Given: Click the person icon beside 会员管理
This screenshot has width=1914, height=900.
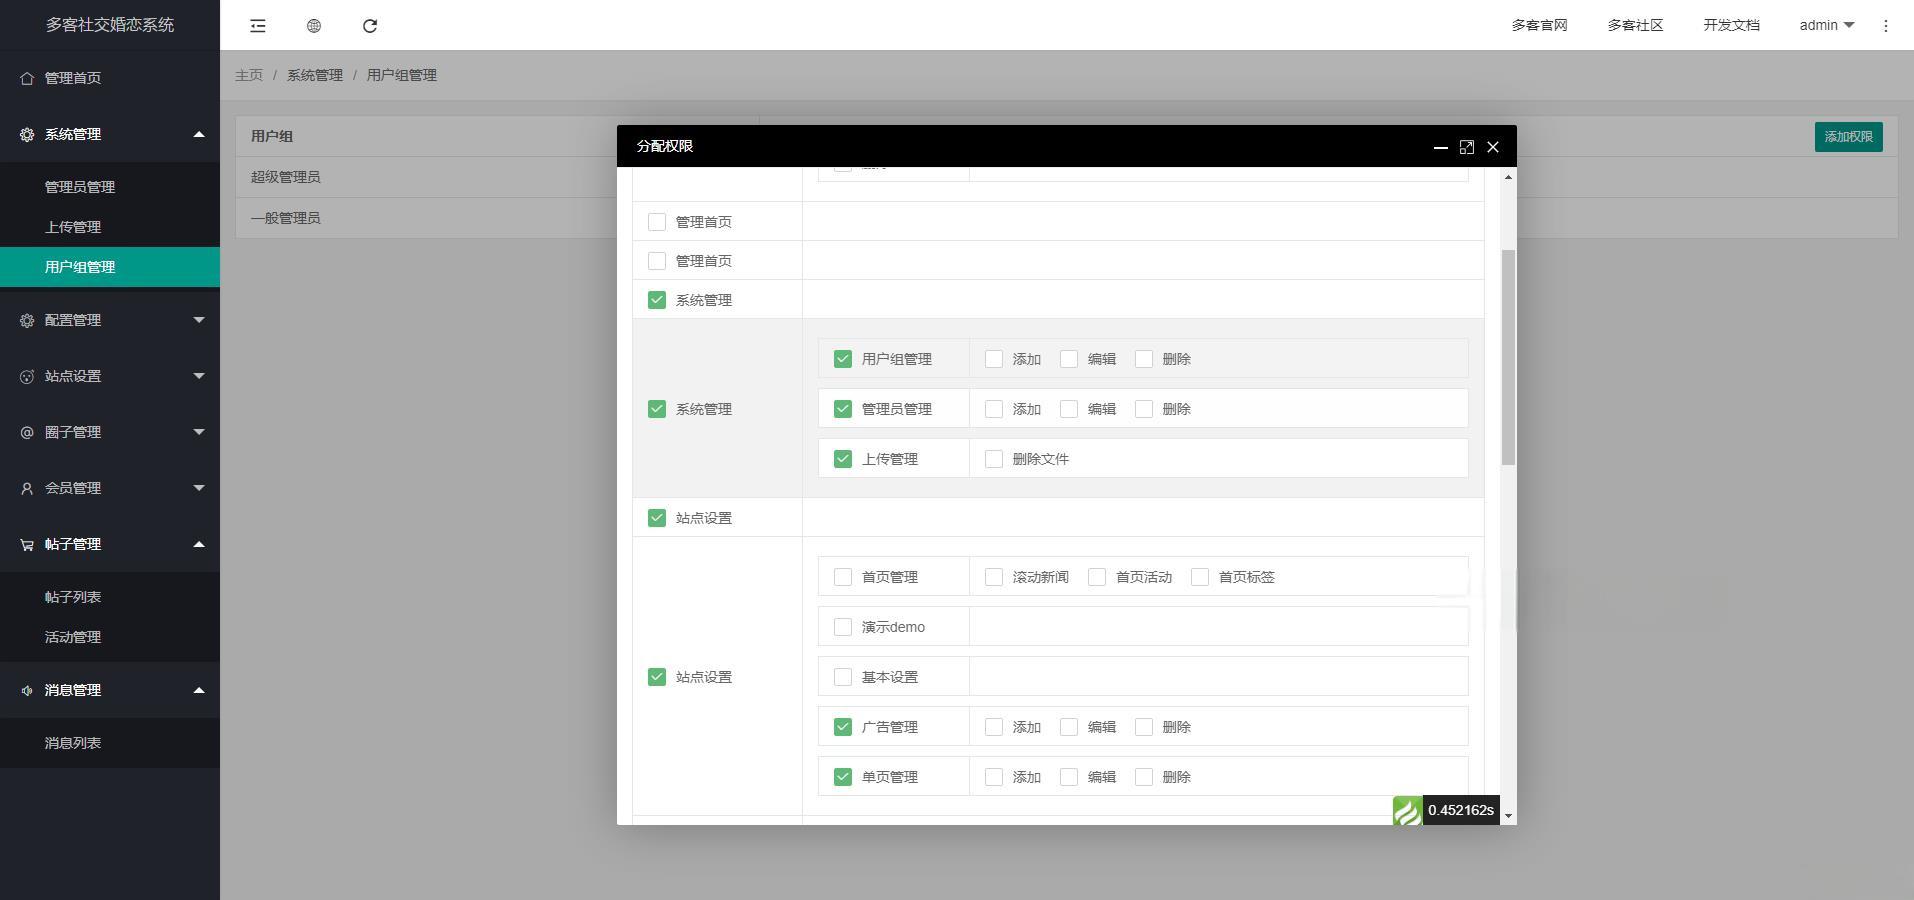Looking at the screenshot, I should click(x=27, y=488).
